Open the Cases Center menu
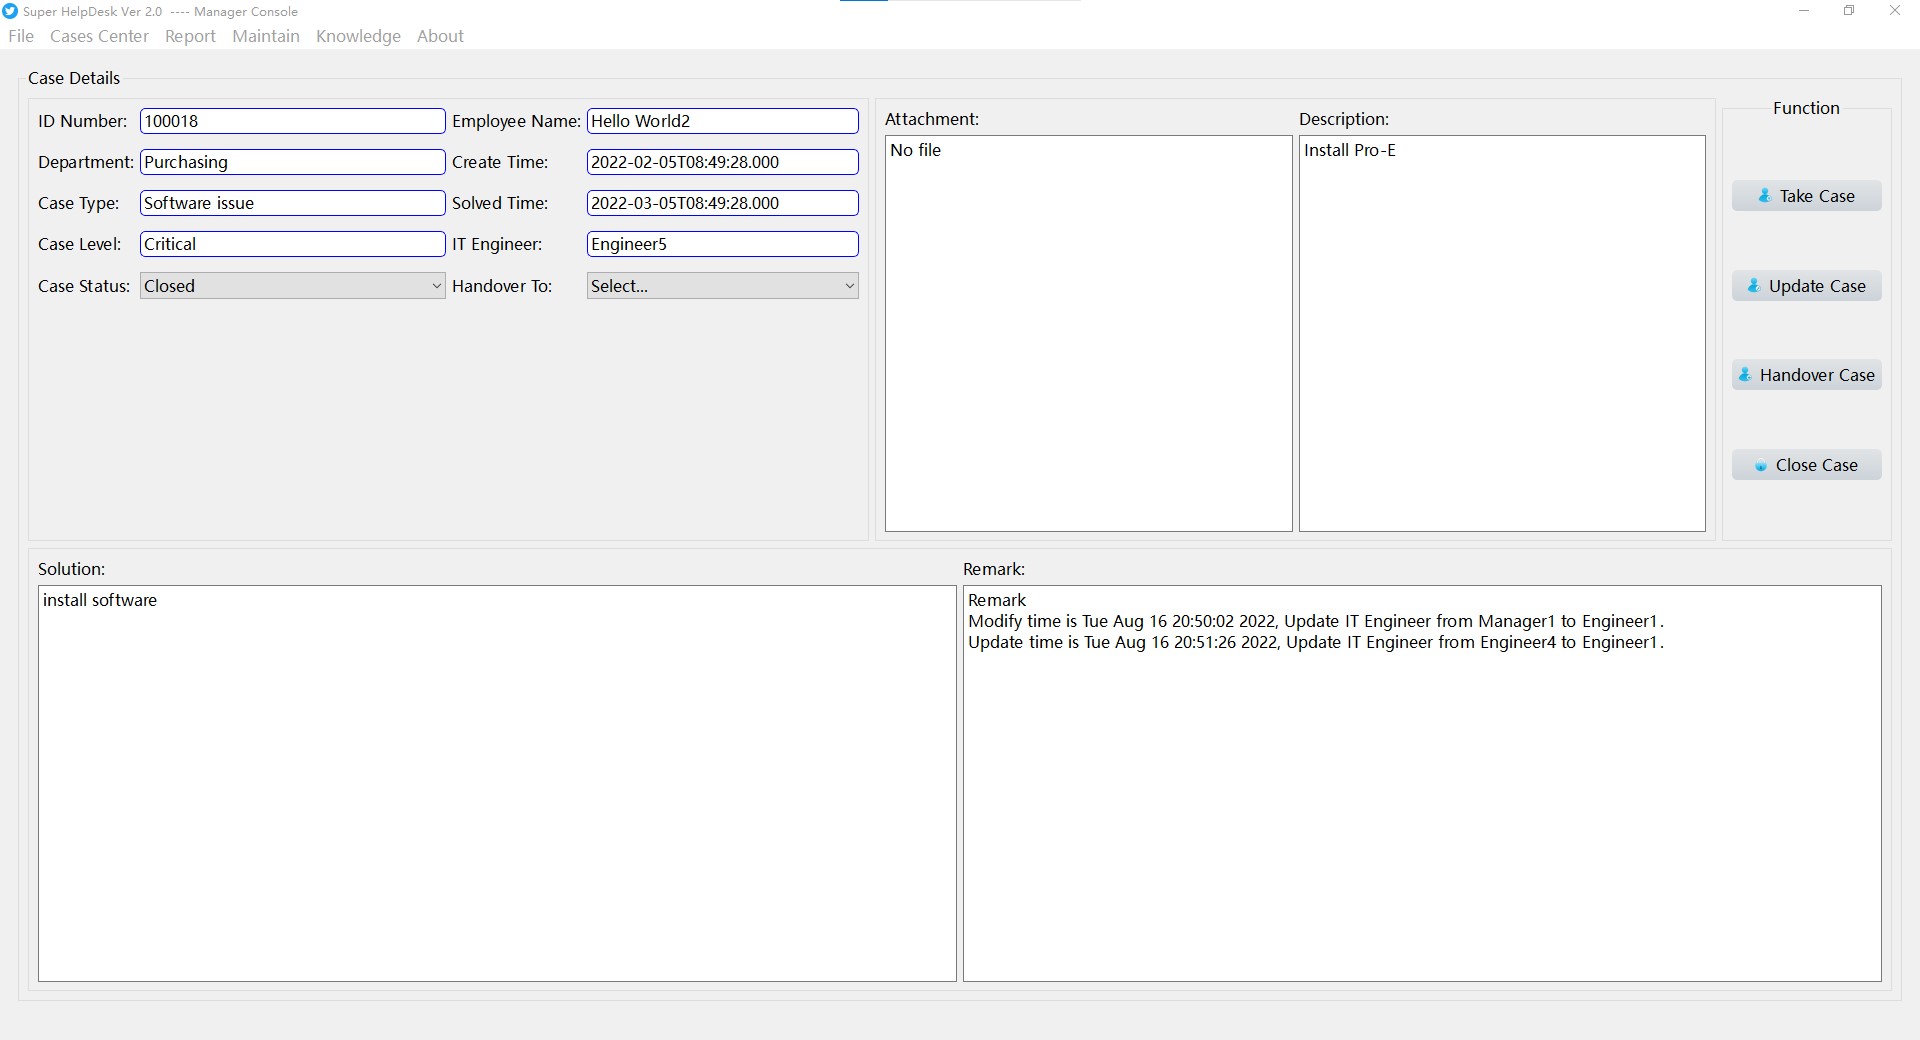Viewport: 1920px width, 1040px height. tap(99, 36)
